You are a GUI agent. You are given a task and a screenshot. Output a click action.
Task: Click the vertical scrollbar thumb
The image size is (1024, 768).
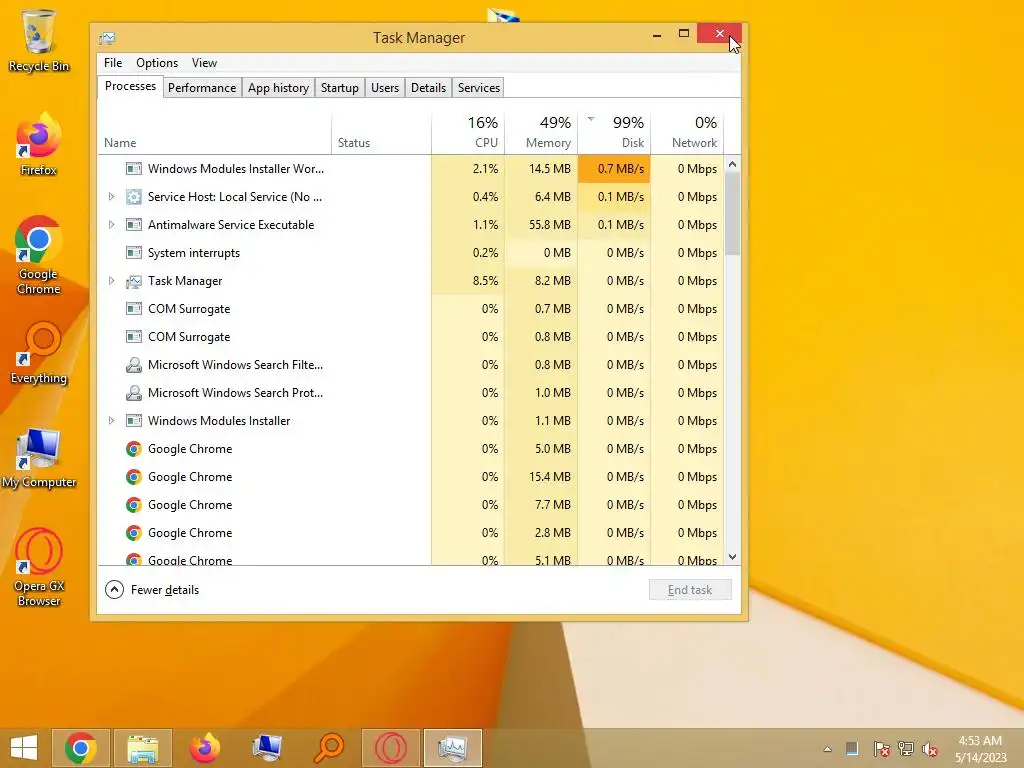(732, 214)
